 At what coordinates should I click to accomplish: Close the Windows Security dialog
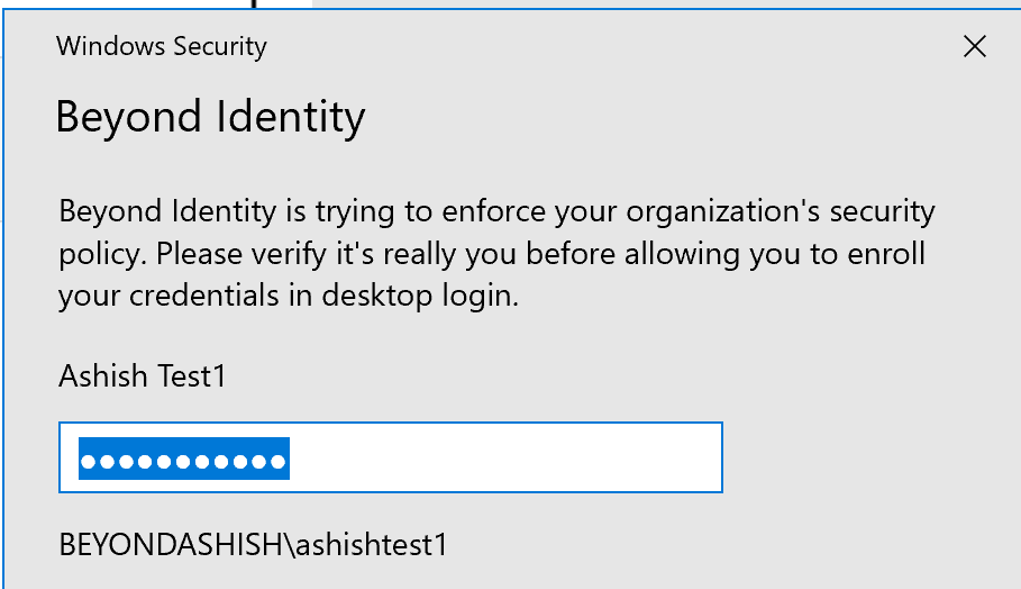(973, 46)
